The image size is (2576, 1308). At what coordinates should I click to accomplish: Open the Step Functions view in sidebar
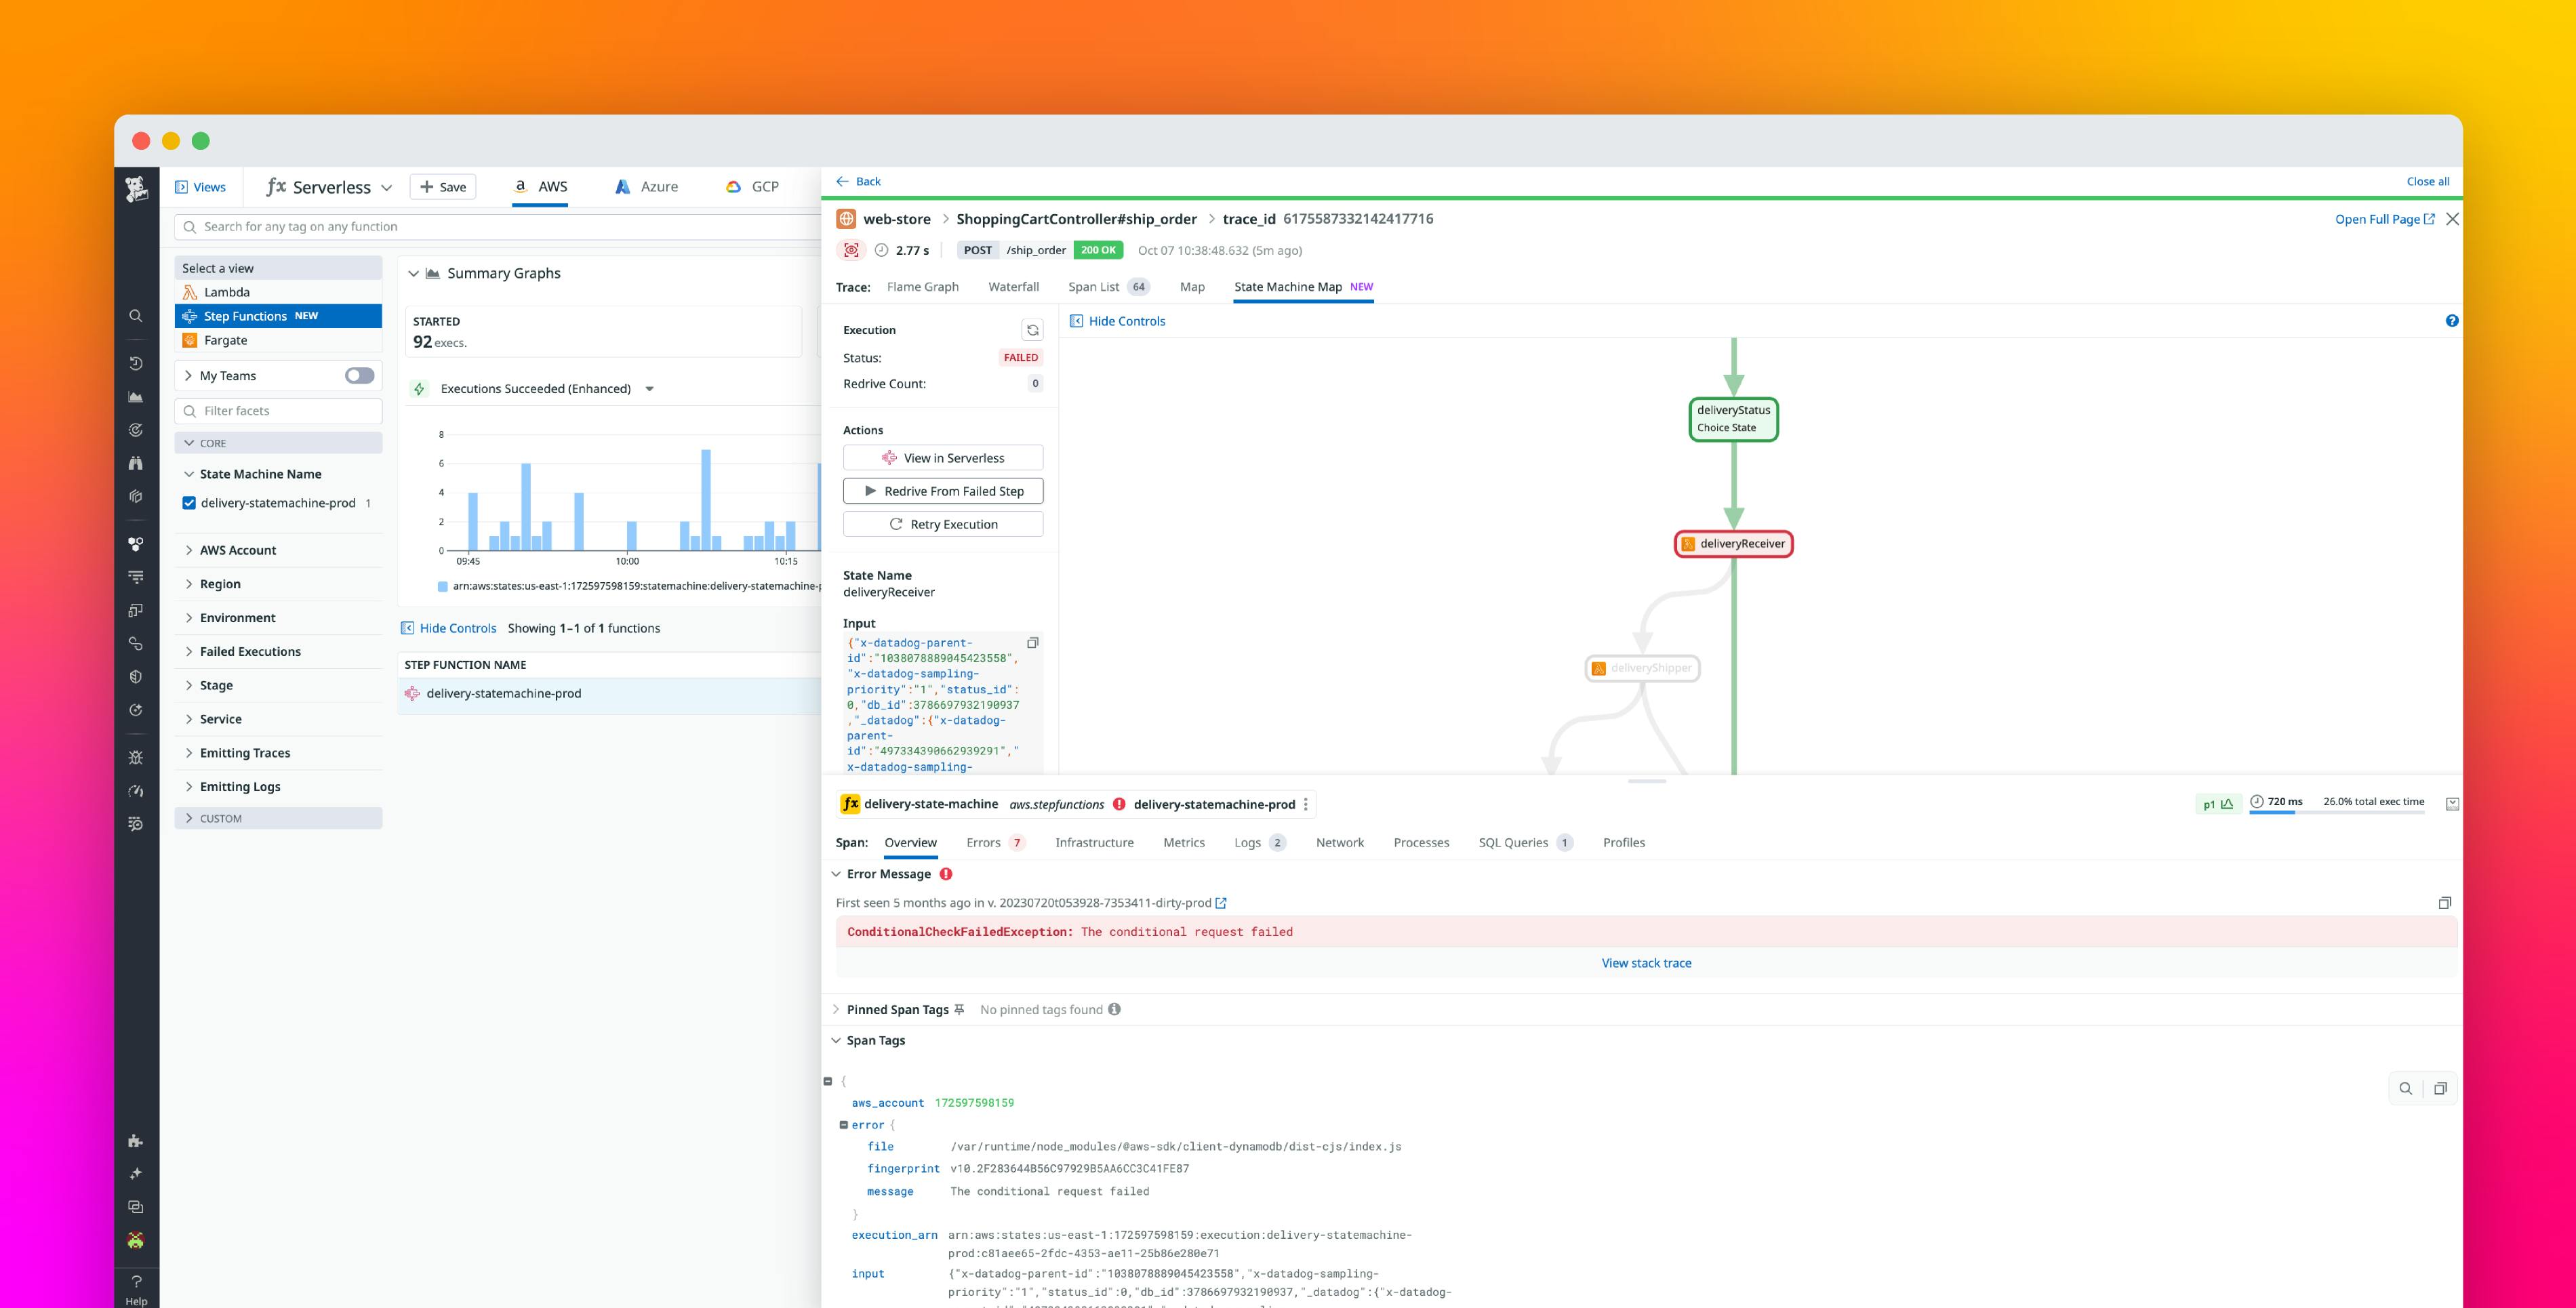click(246, 315)
